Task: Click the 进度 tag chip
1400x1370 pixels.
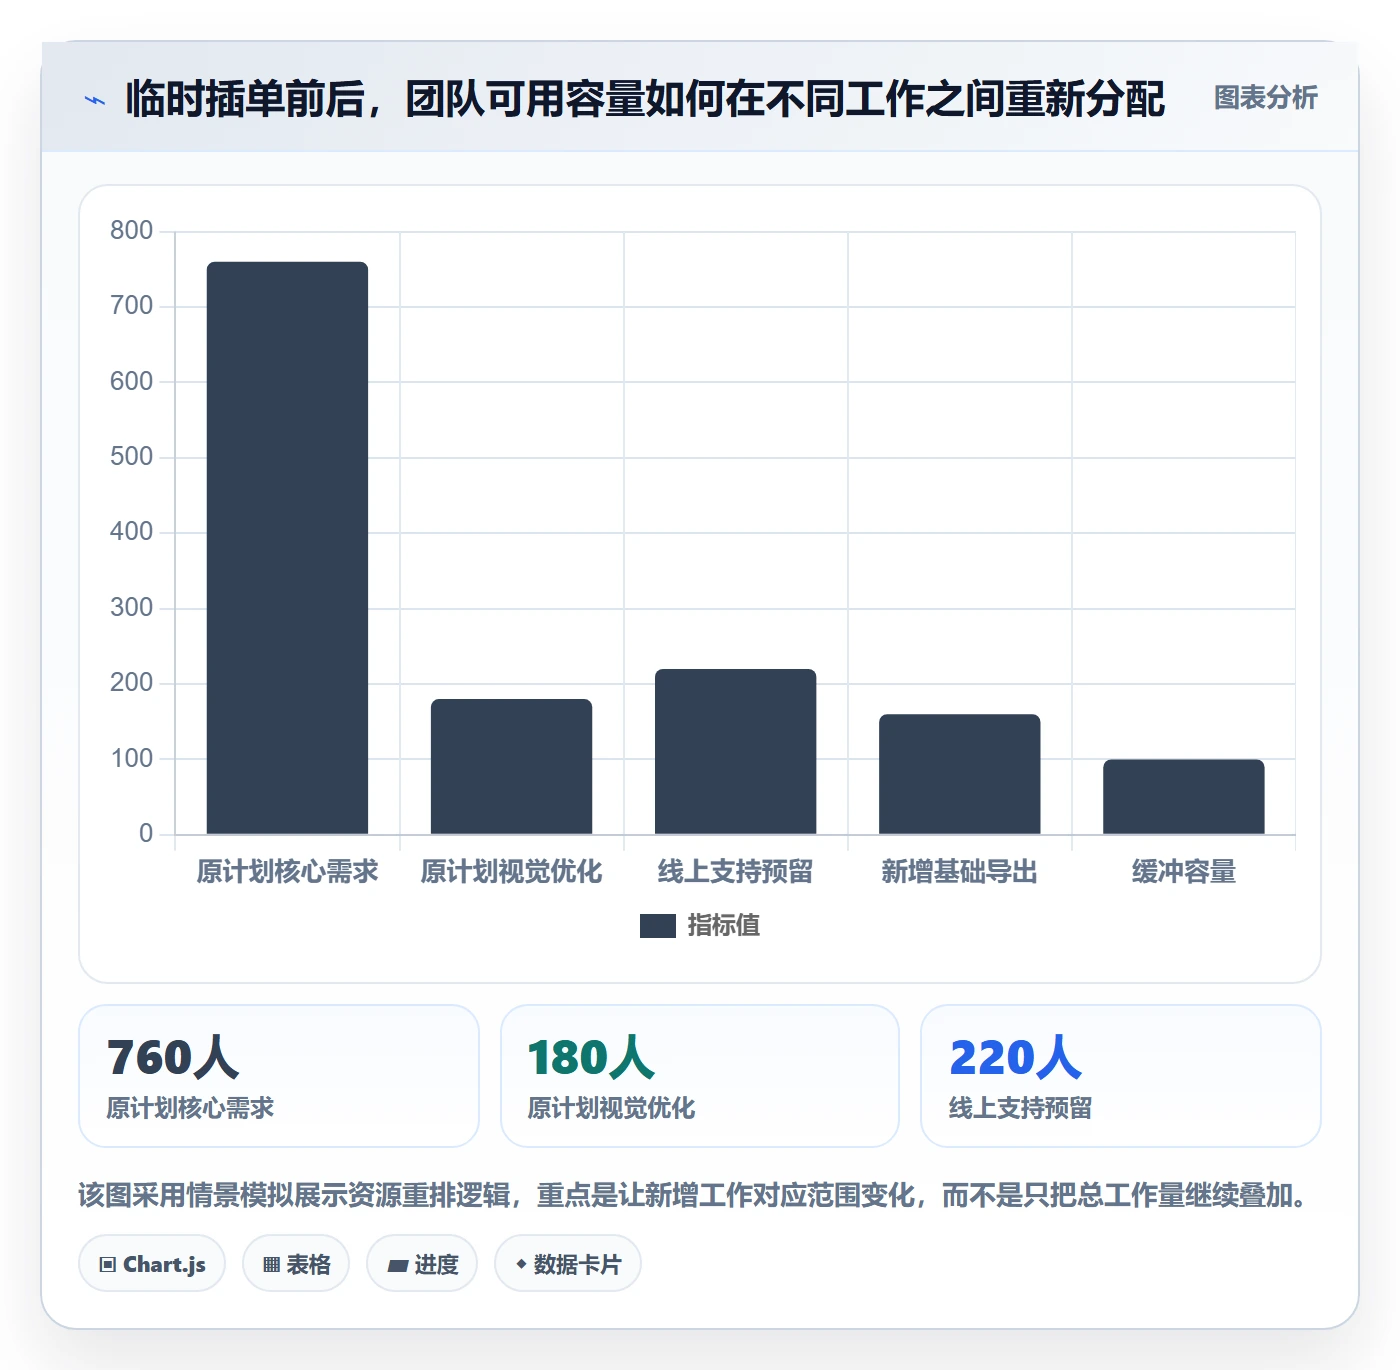Action: point(422,1264)
